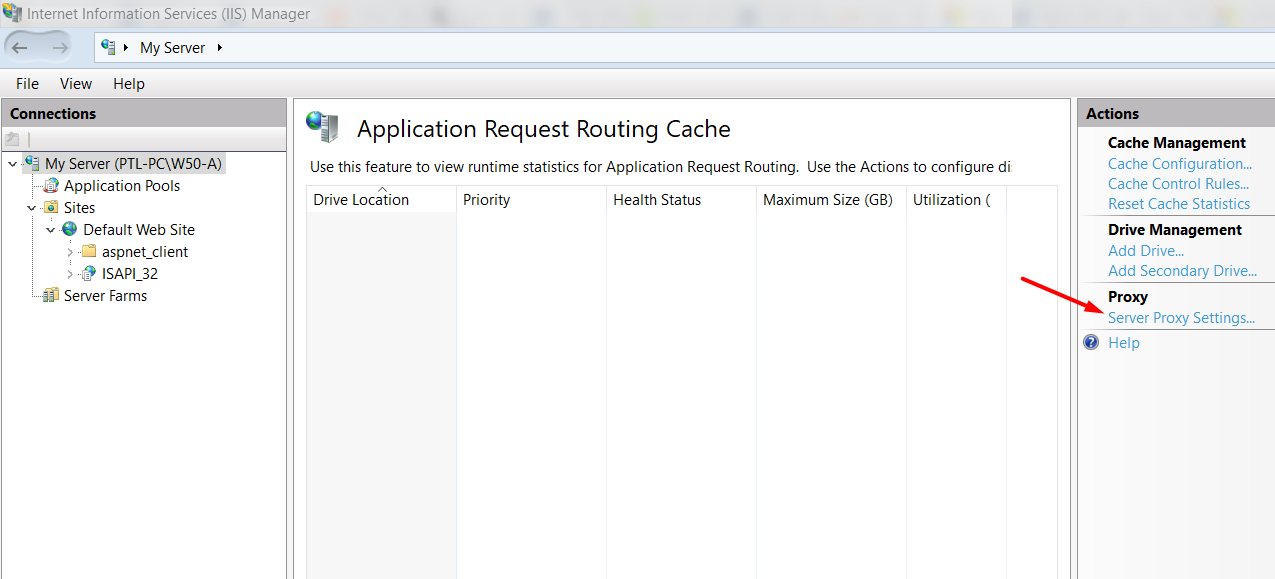Sort by Maximum Size (GB) column header
The width and height of the screenshot is (1275, 579).
(831, 199)
